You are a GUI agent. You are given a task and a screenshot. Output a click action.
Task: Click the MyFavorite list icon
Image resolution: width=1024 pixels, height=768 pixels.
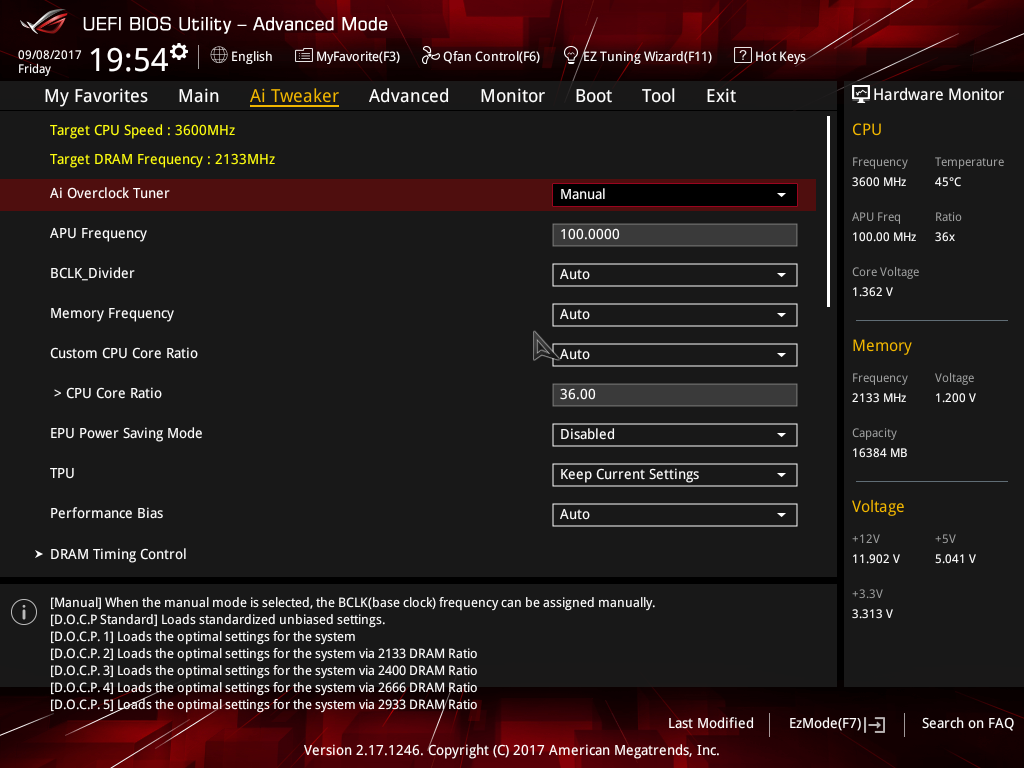click(x=304, y=56)
